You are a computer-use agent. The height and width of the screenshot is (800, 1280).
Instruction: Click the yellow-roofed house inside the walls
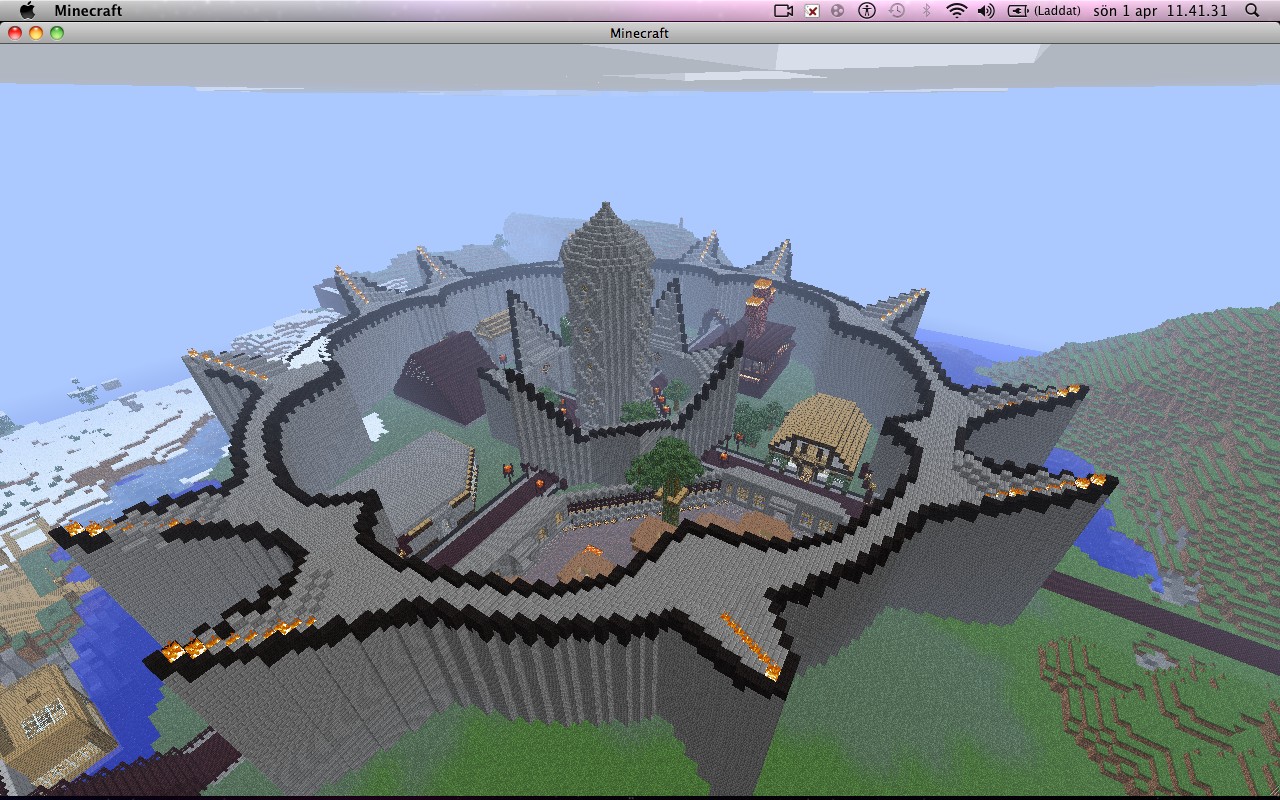[x=820, y=430]
